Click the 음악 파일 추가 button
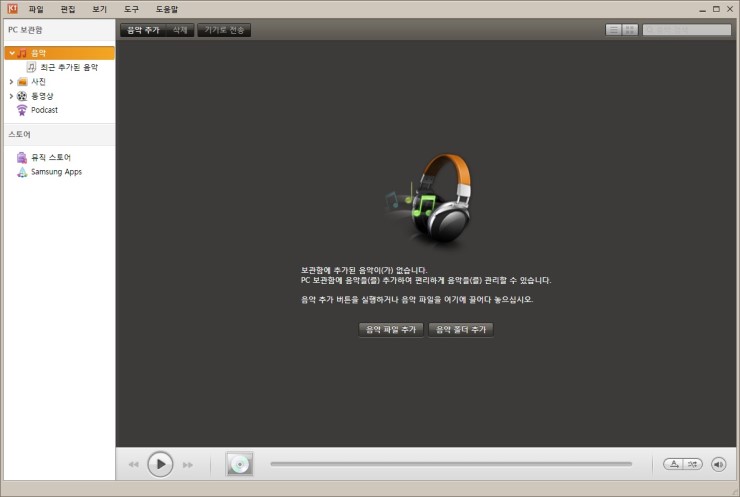The width and height of the screenshot is (740, 497). coord(391,329)
